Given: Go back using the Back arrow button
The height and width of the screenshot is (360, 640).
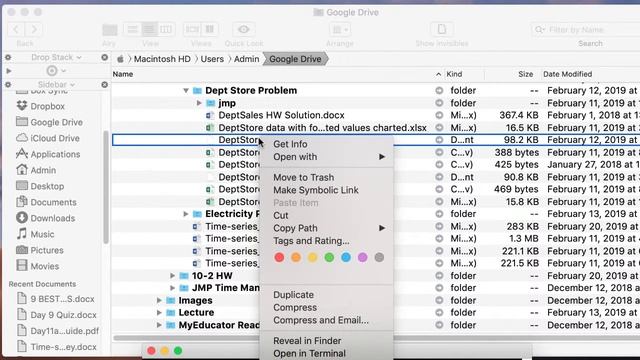Looking at the screenshot, I should click(x=16, y=29).
